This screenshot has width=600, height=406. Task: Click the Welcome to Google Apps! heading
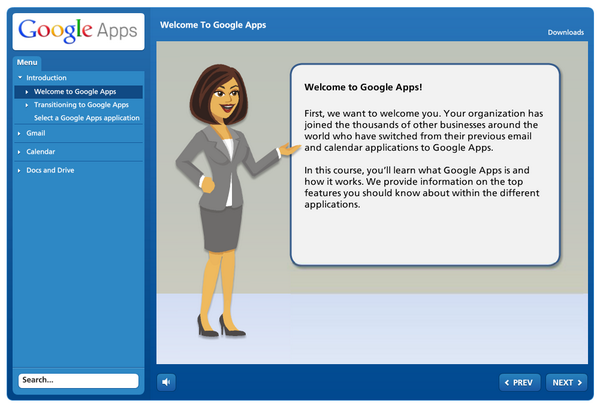363,87
